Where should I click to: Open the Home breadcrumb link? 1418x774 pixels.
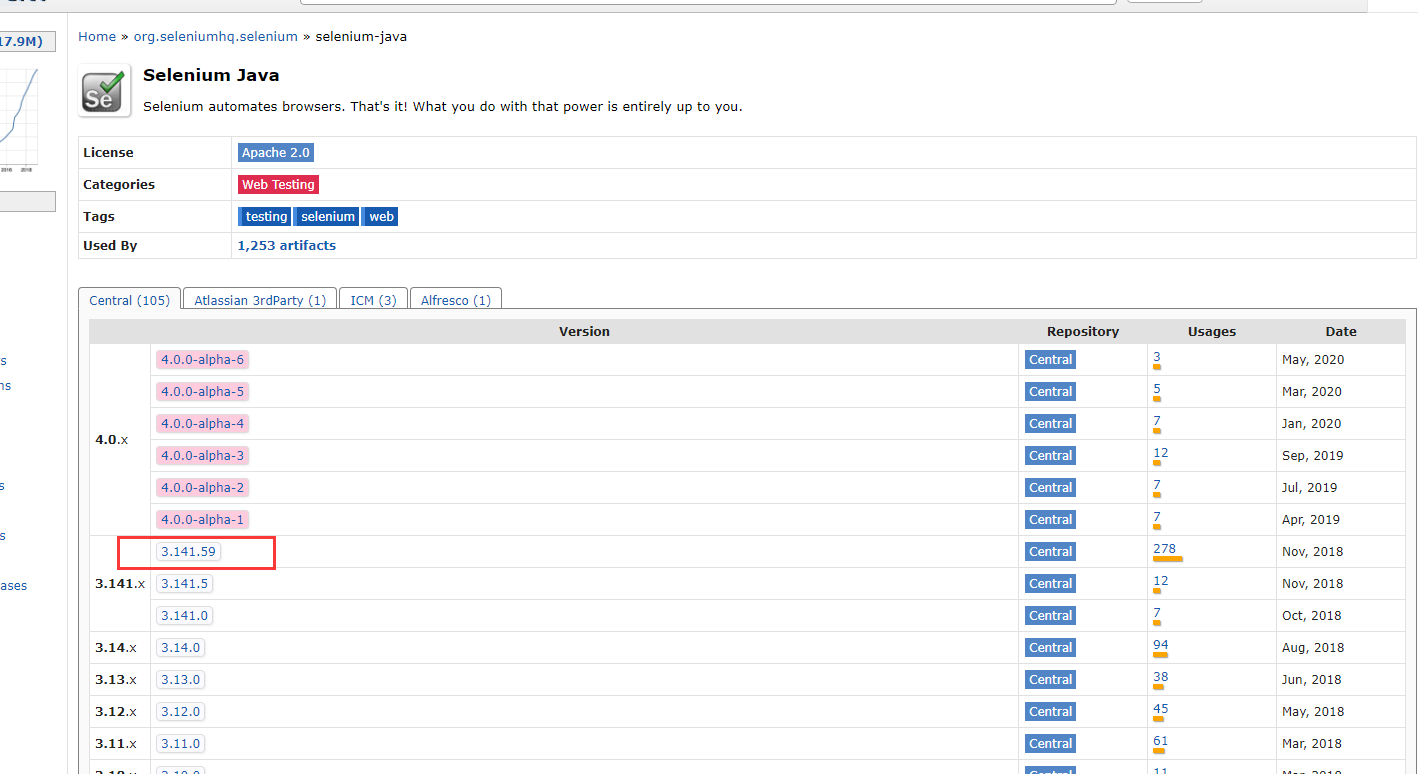[97, 36]
